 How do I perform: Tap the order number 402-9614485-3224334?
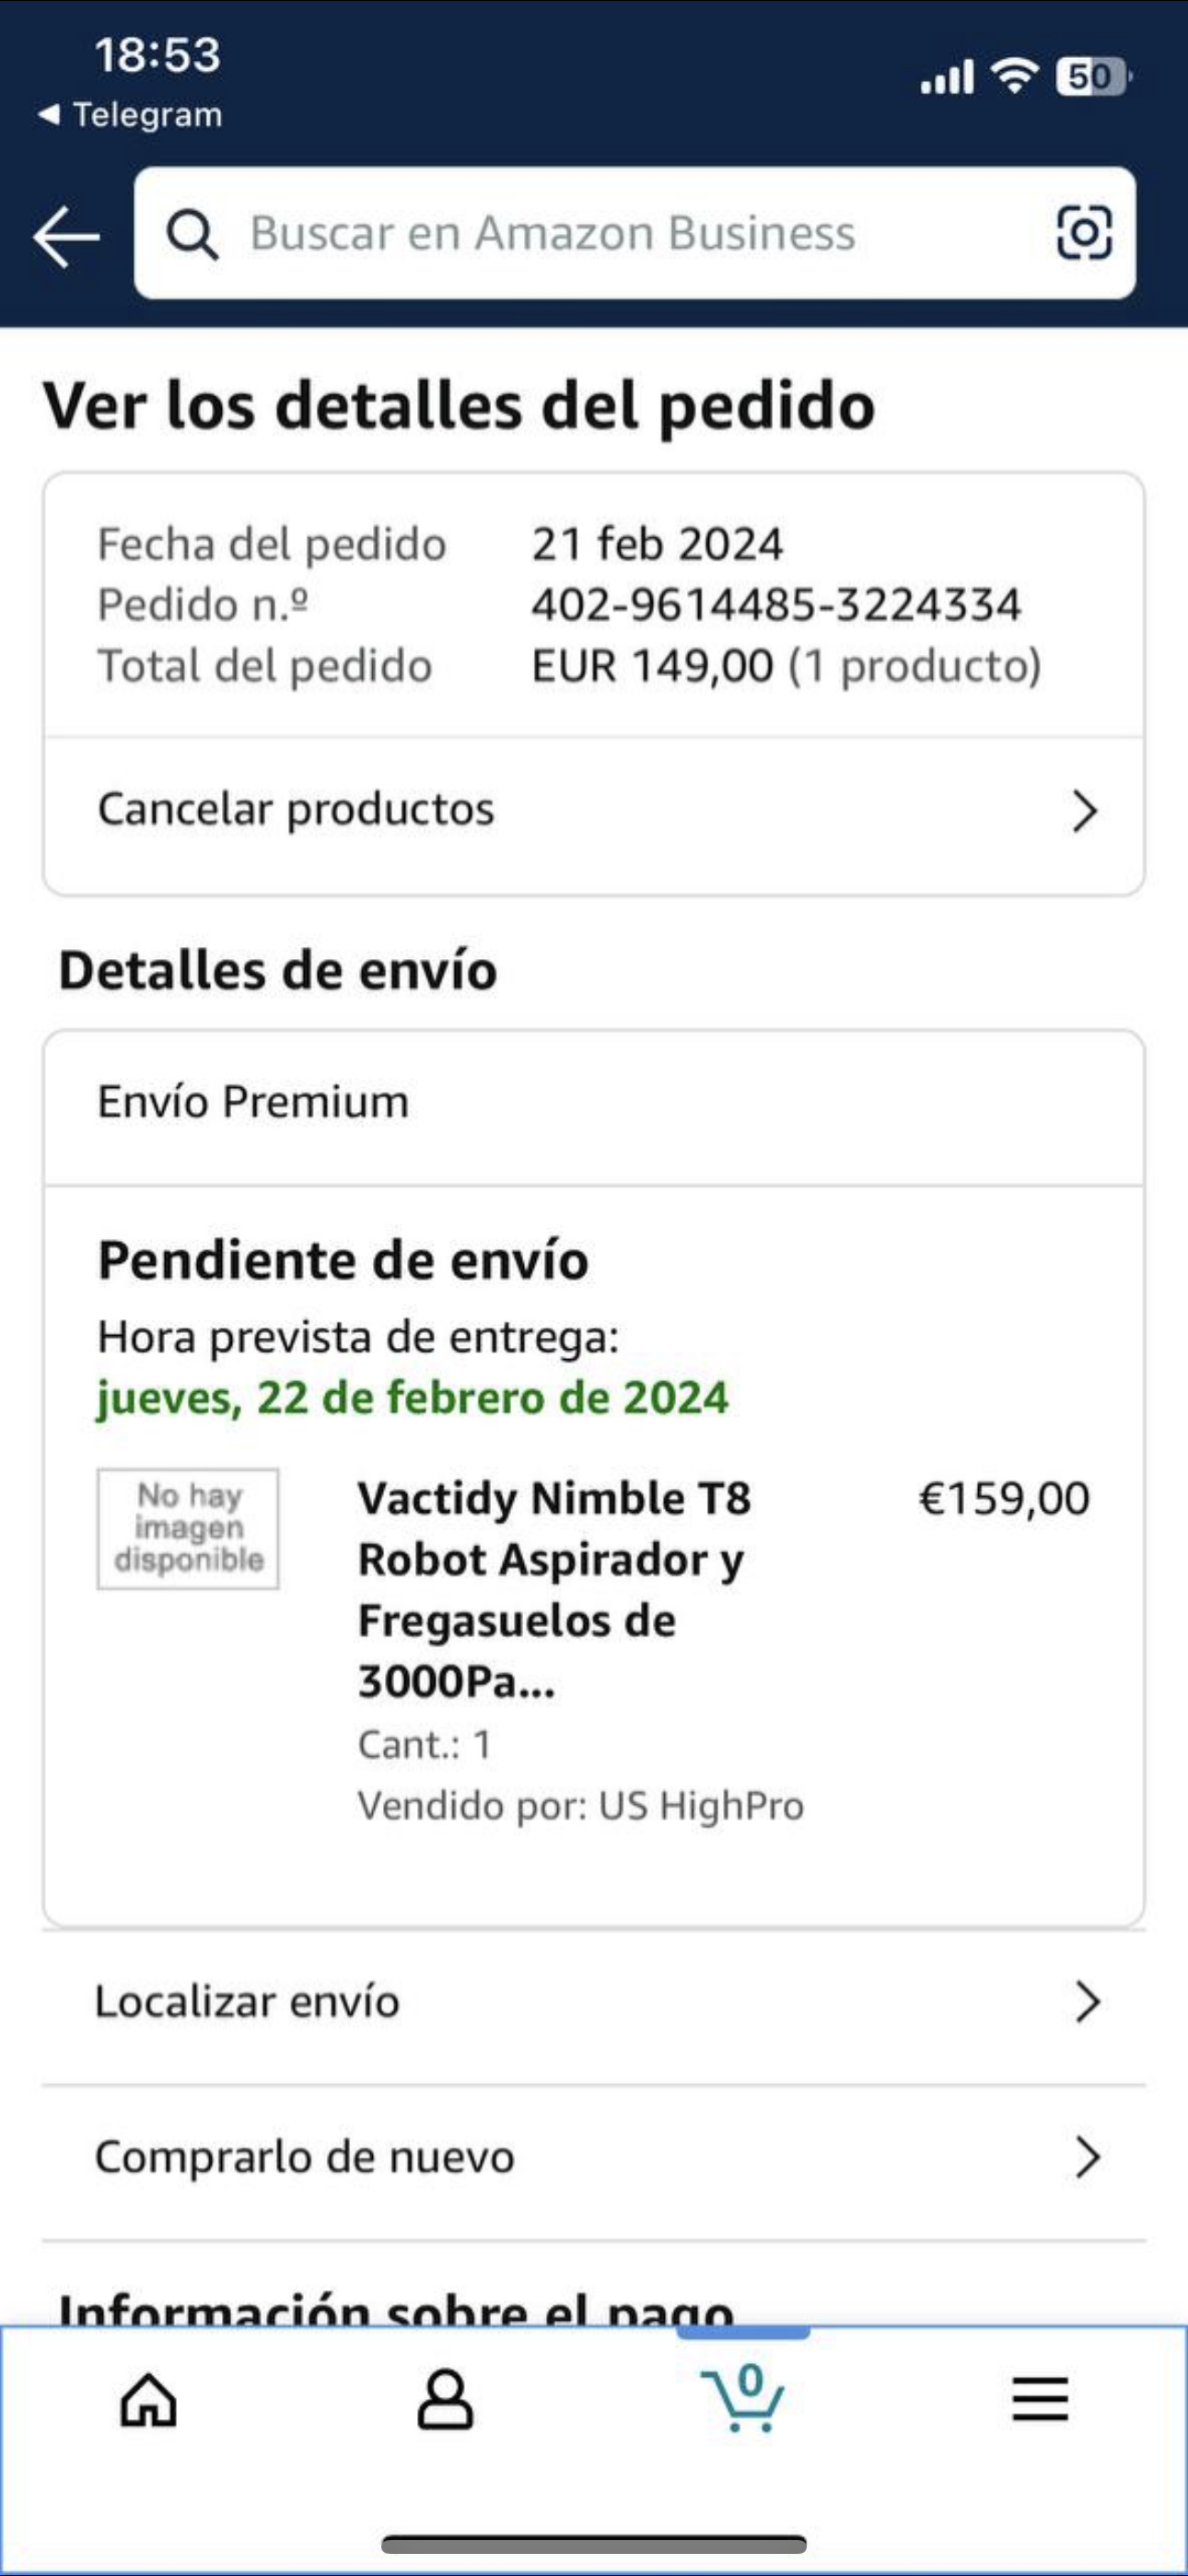tap(776, 605)
